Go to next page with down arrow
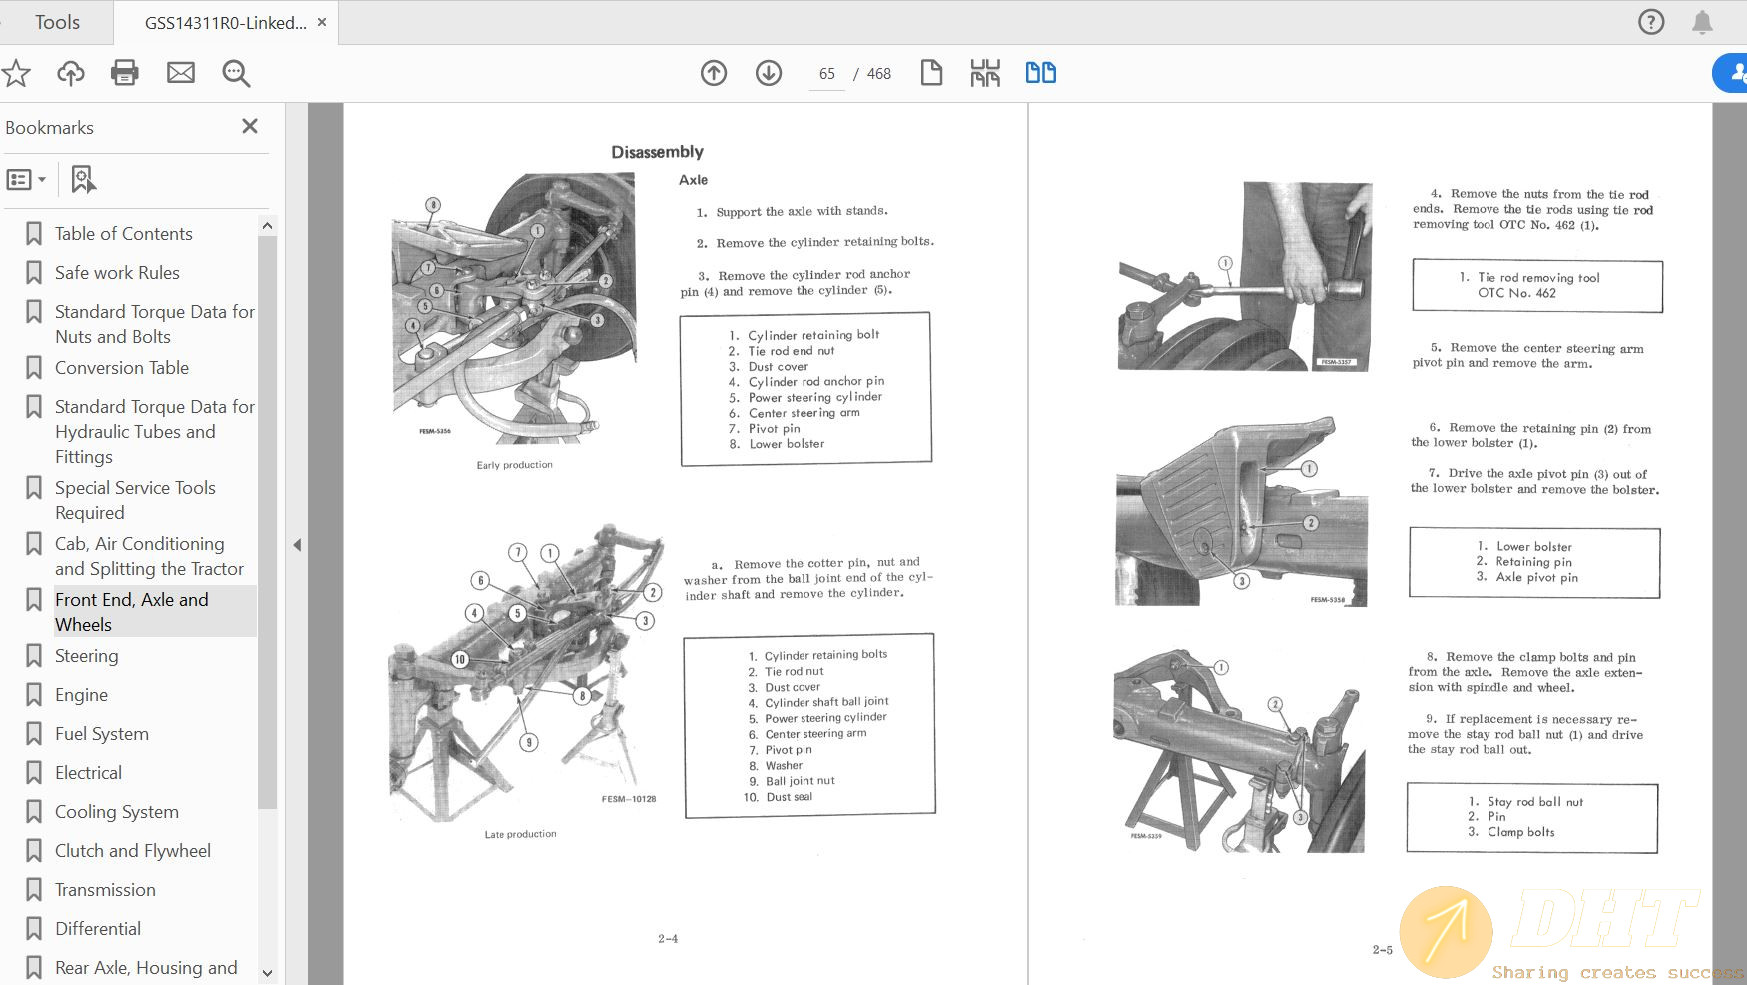The image size is (1747, 985). pyautogui.click(x=769, y=73)
